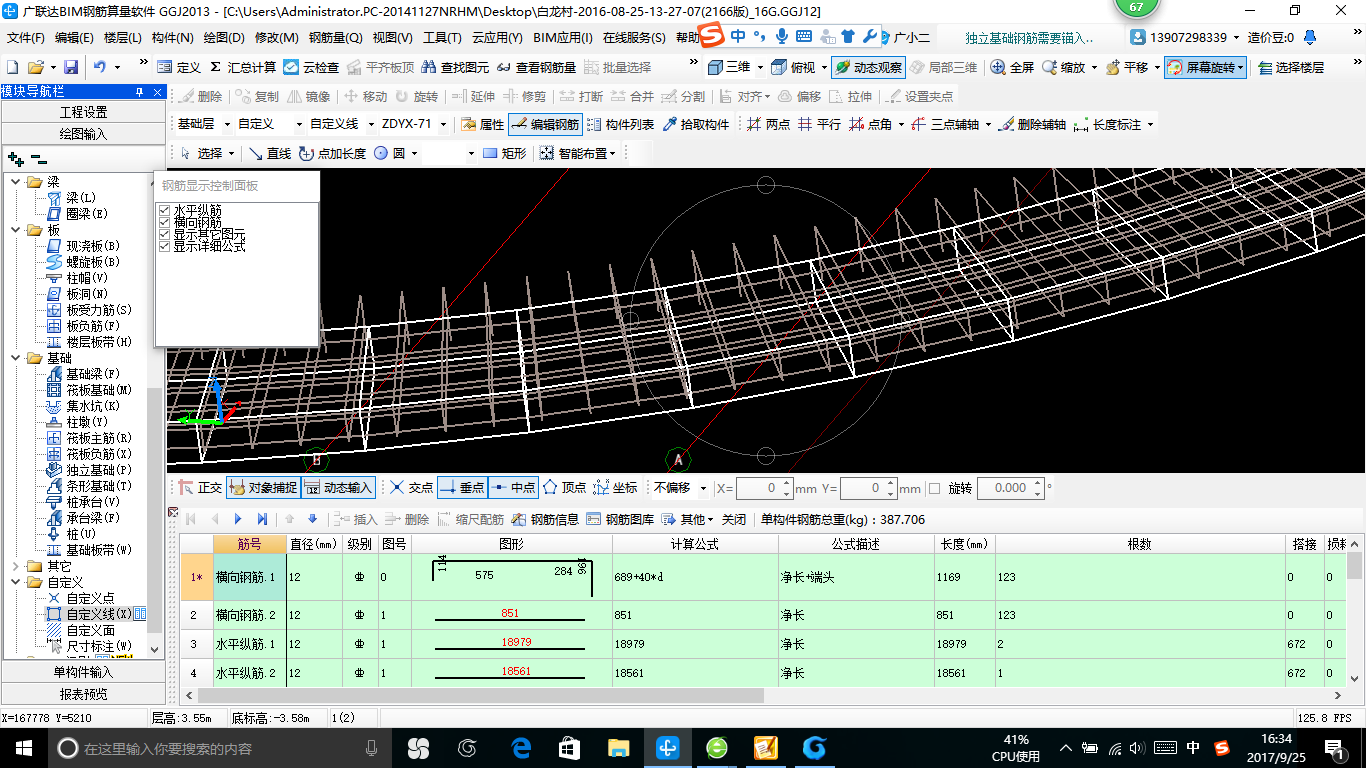Uncheck 横向钢筋 display checkbox
The height and width of the screenshot is (768, 1366).
coord(165,222)
